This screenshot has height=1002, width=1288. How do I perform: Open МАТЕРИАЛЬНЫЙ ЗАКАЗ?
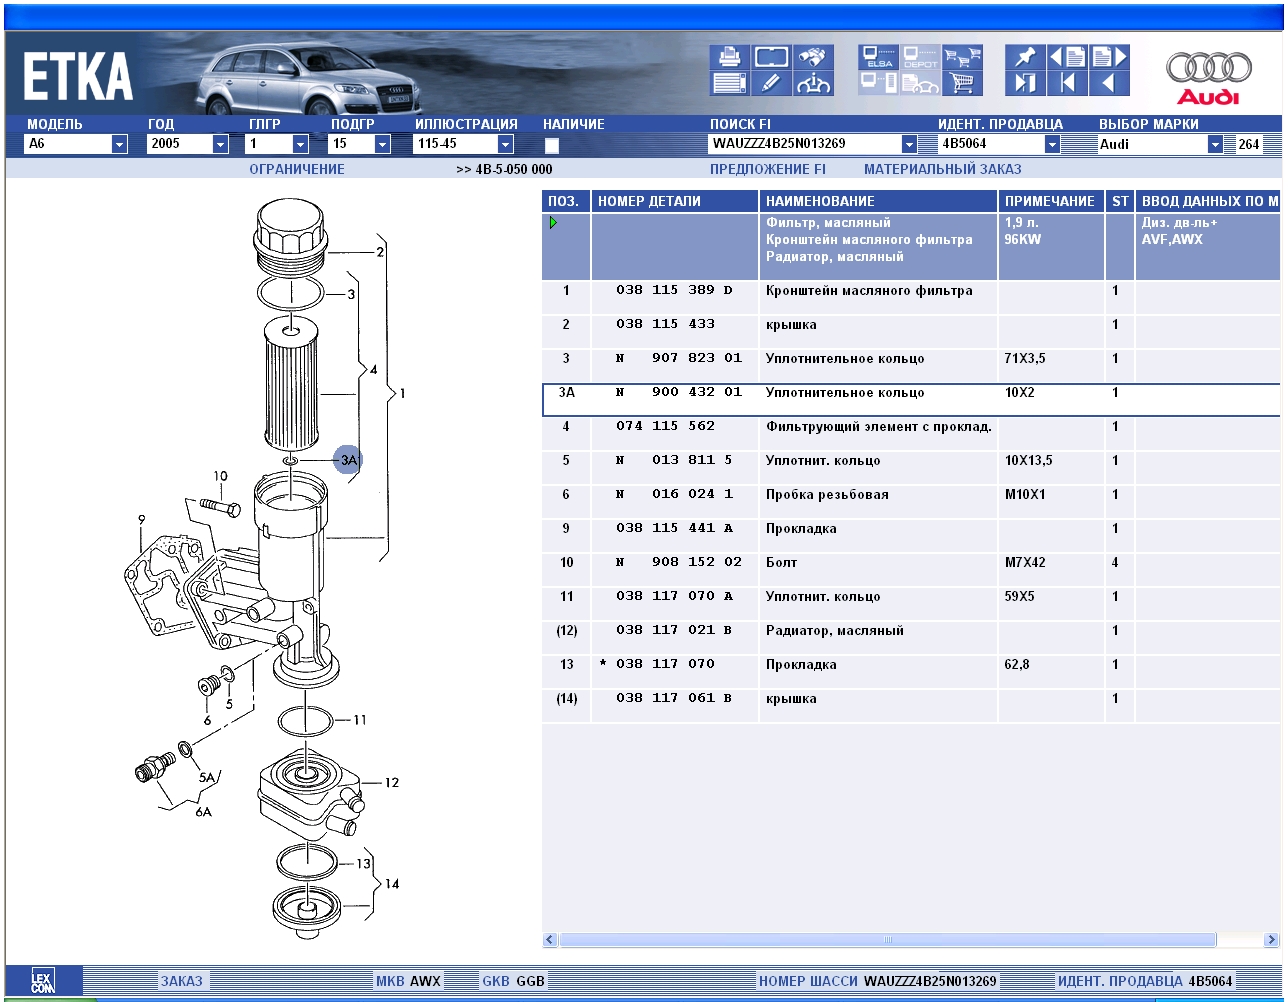tap(943, 170)
